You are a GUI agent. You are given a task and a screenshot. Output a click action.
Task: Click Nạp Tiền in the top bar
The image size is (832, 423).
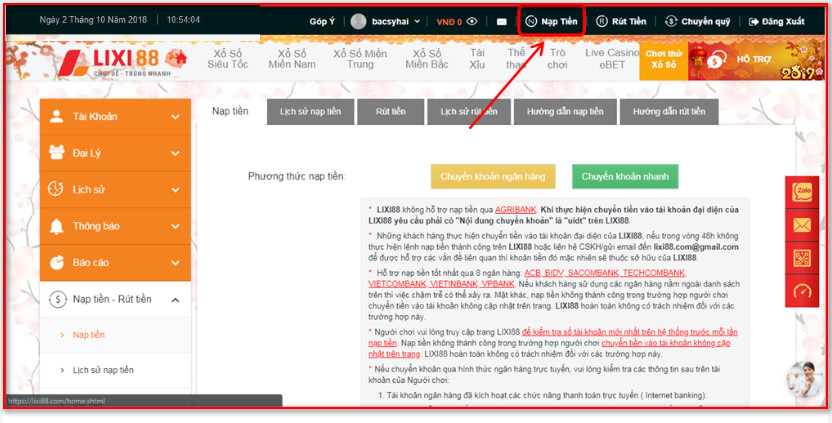tap(552, 21)
